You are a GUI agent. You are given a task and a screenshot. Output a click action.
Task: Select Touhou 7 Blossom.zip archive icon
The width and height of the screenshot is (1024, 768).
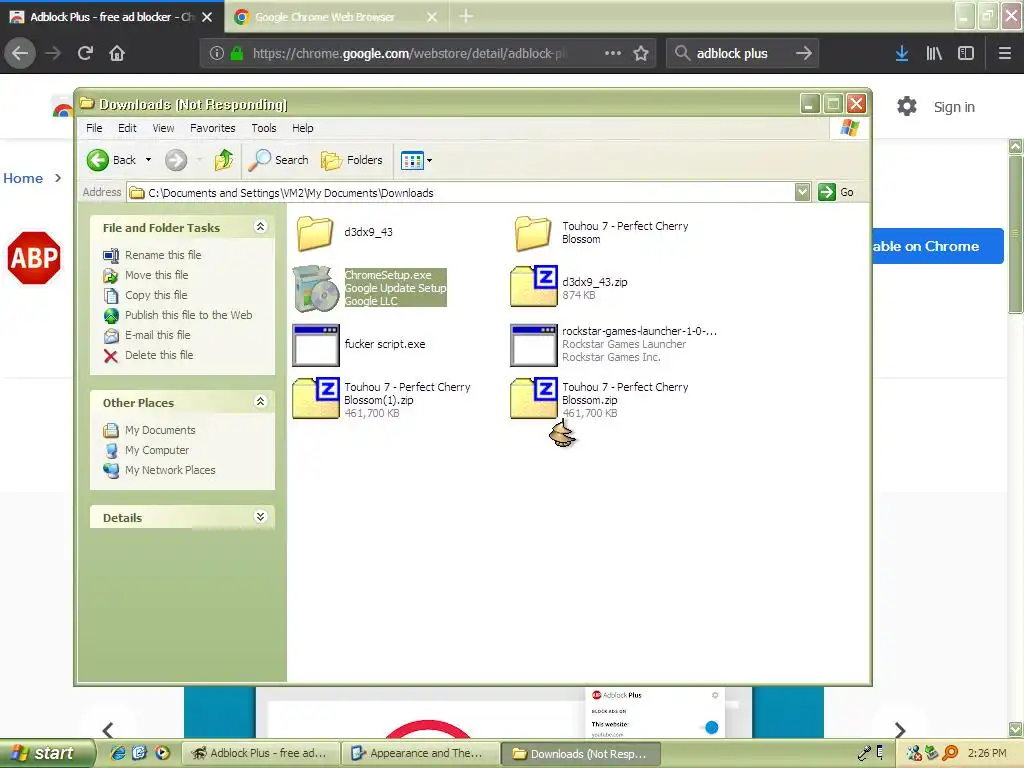[534, 398]
